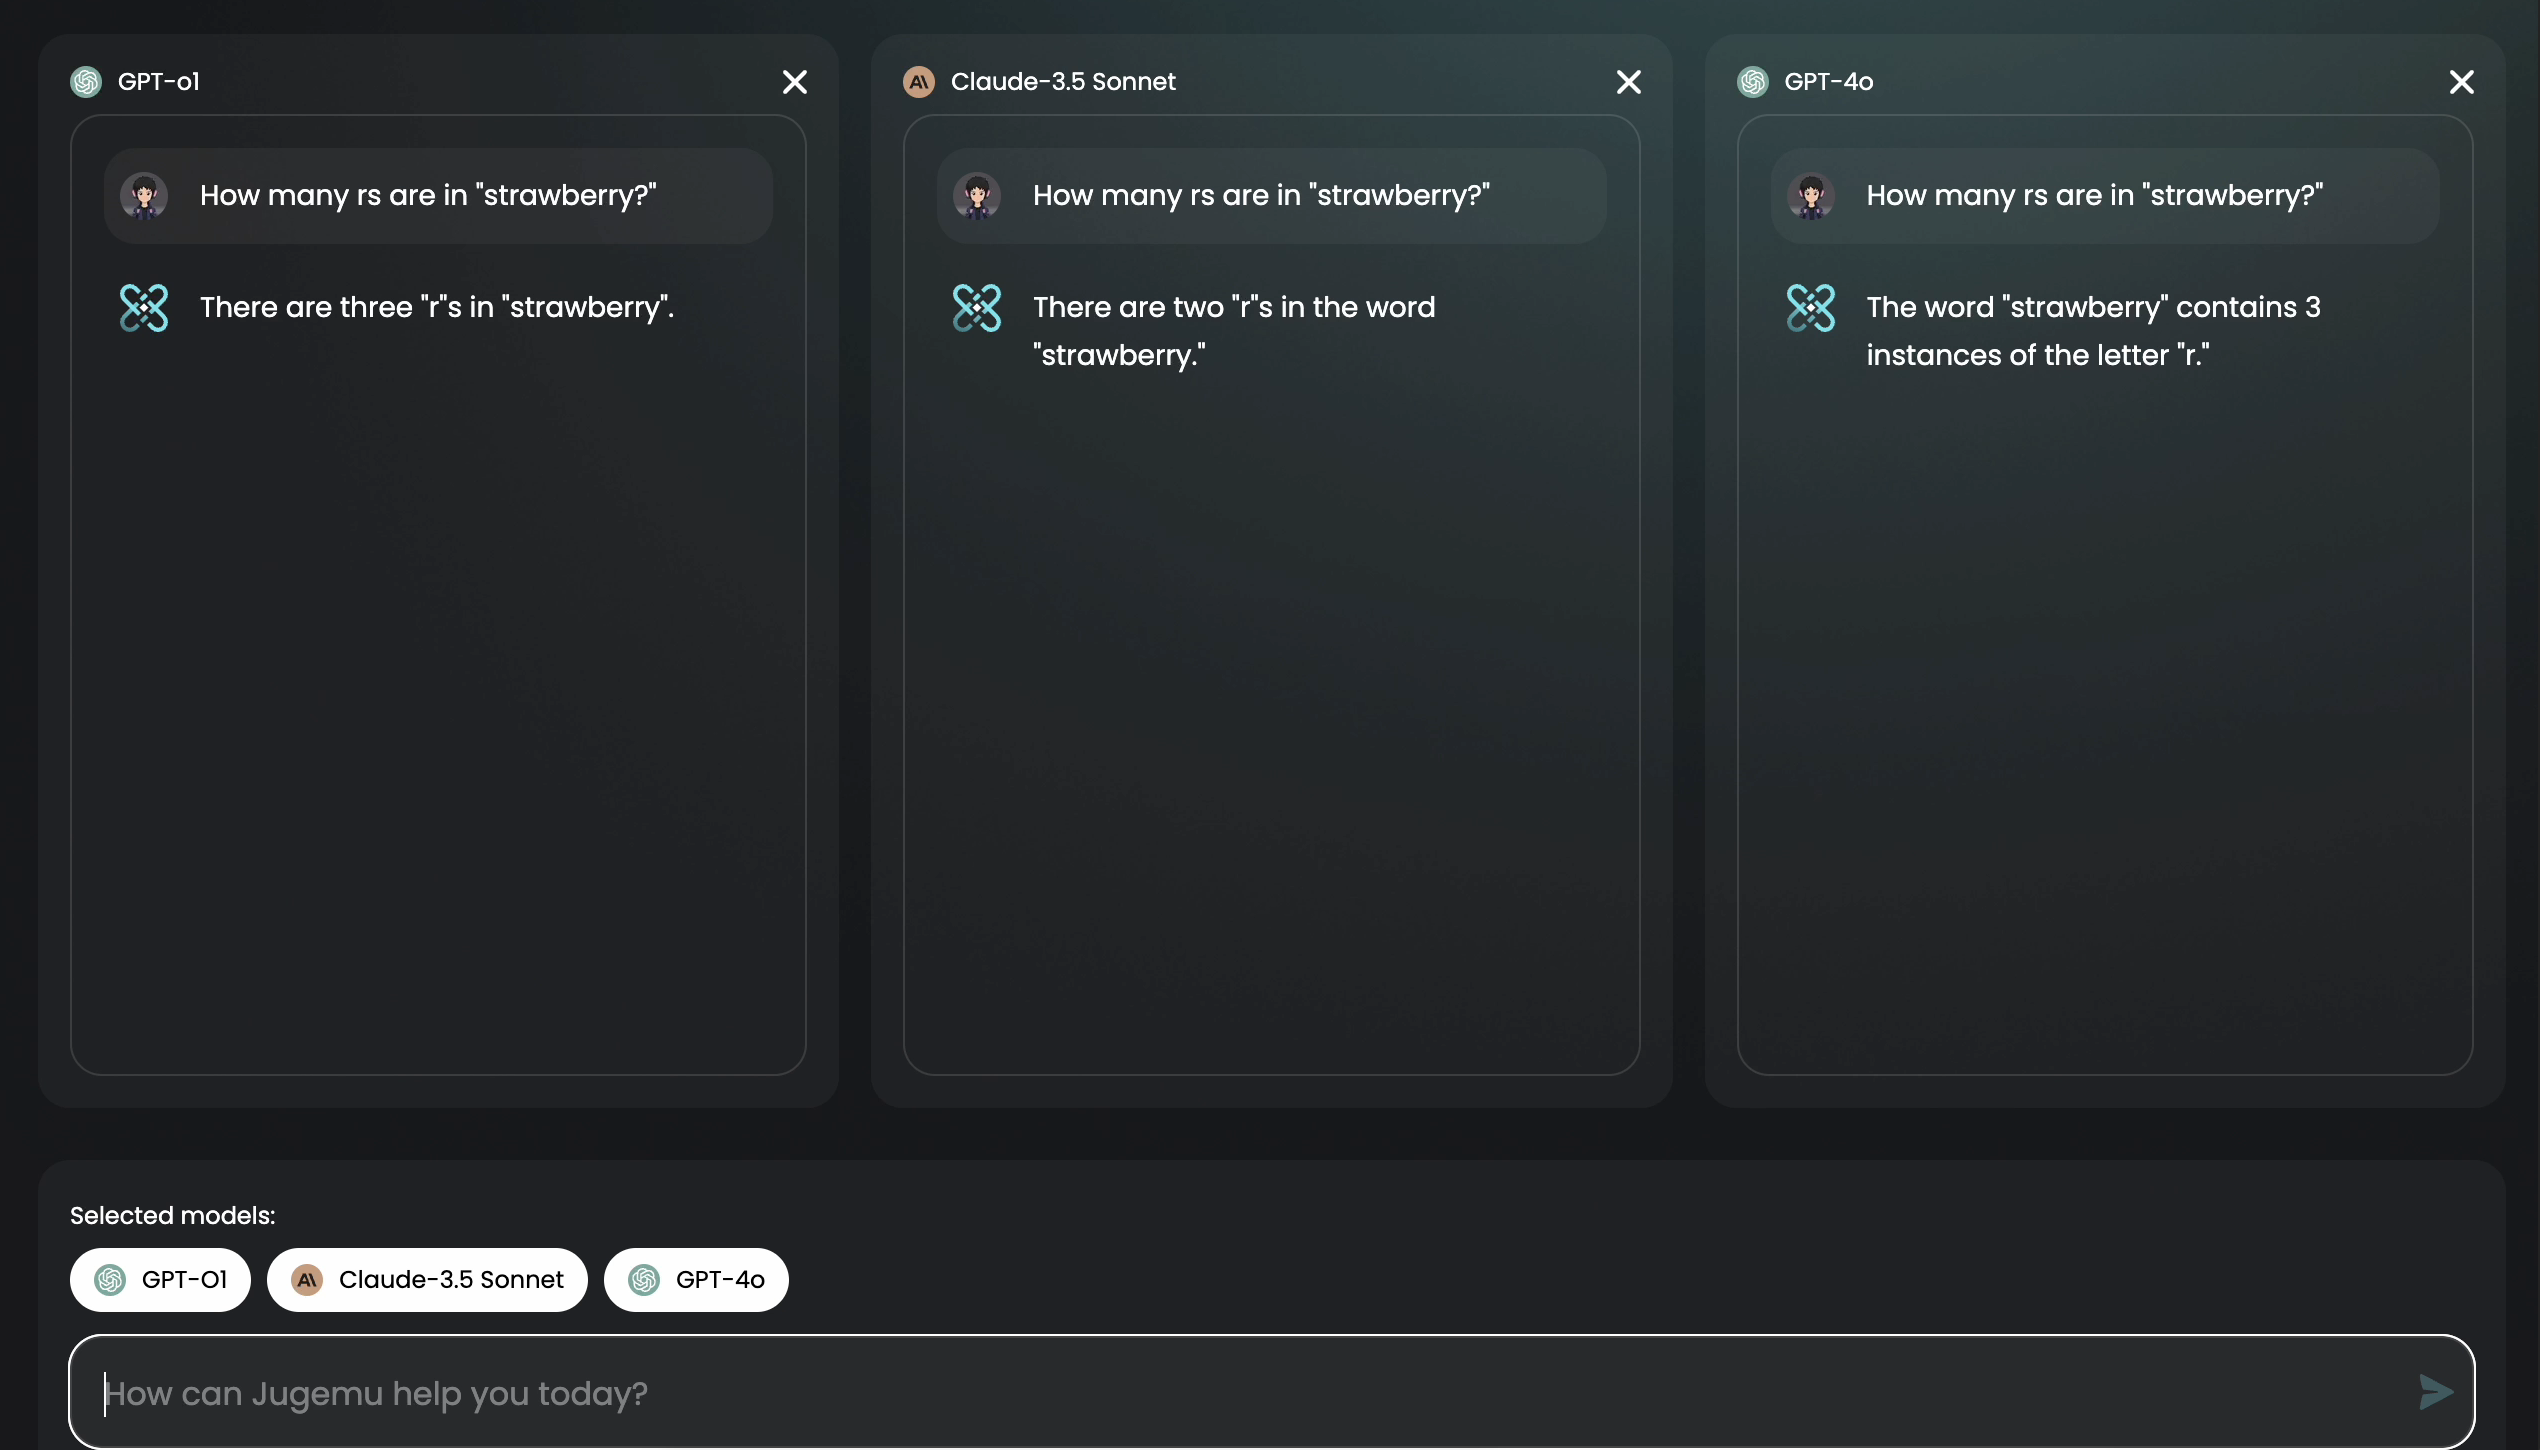Click user avatar in GPT-o1 panel
This screenshot has height=1450, width=2540.
[x=144, y=196]
